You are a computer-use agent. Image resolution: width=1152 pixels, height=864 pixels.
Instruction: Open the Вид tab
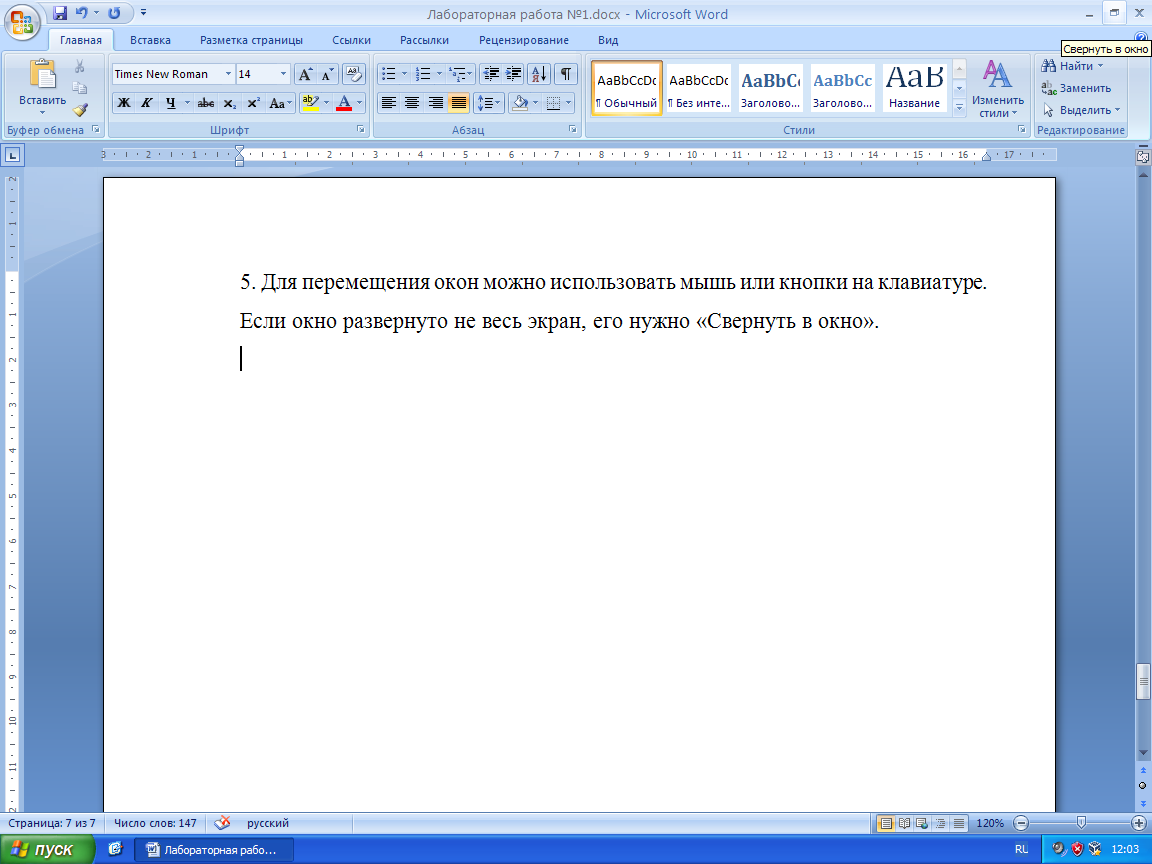608,40
